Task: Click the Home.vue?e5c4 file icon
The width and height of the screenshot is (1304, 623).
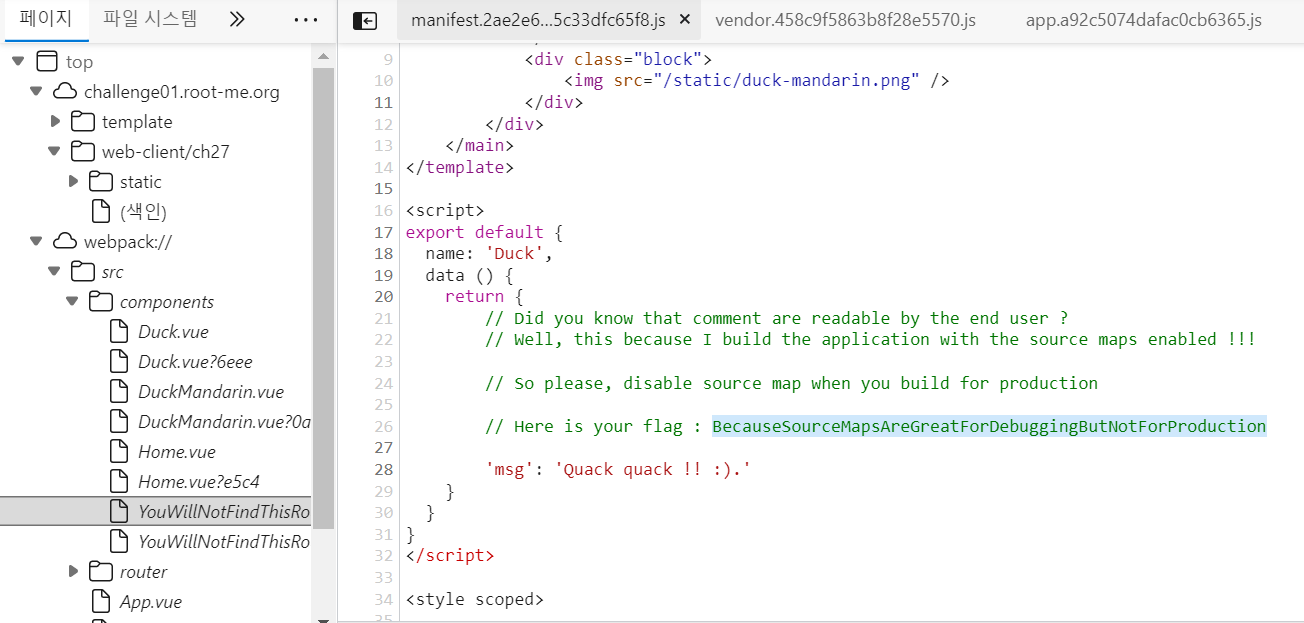Action: click(x=119, y=482)
